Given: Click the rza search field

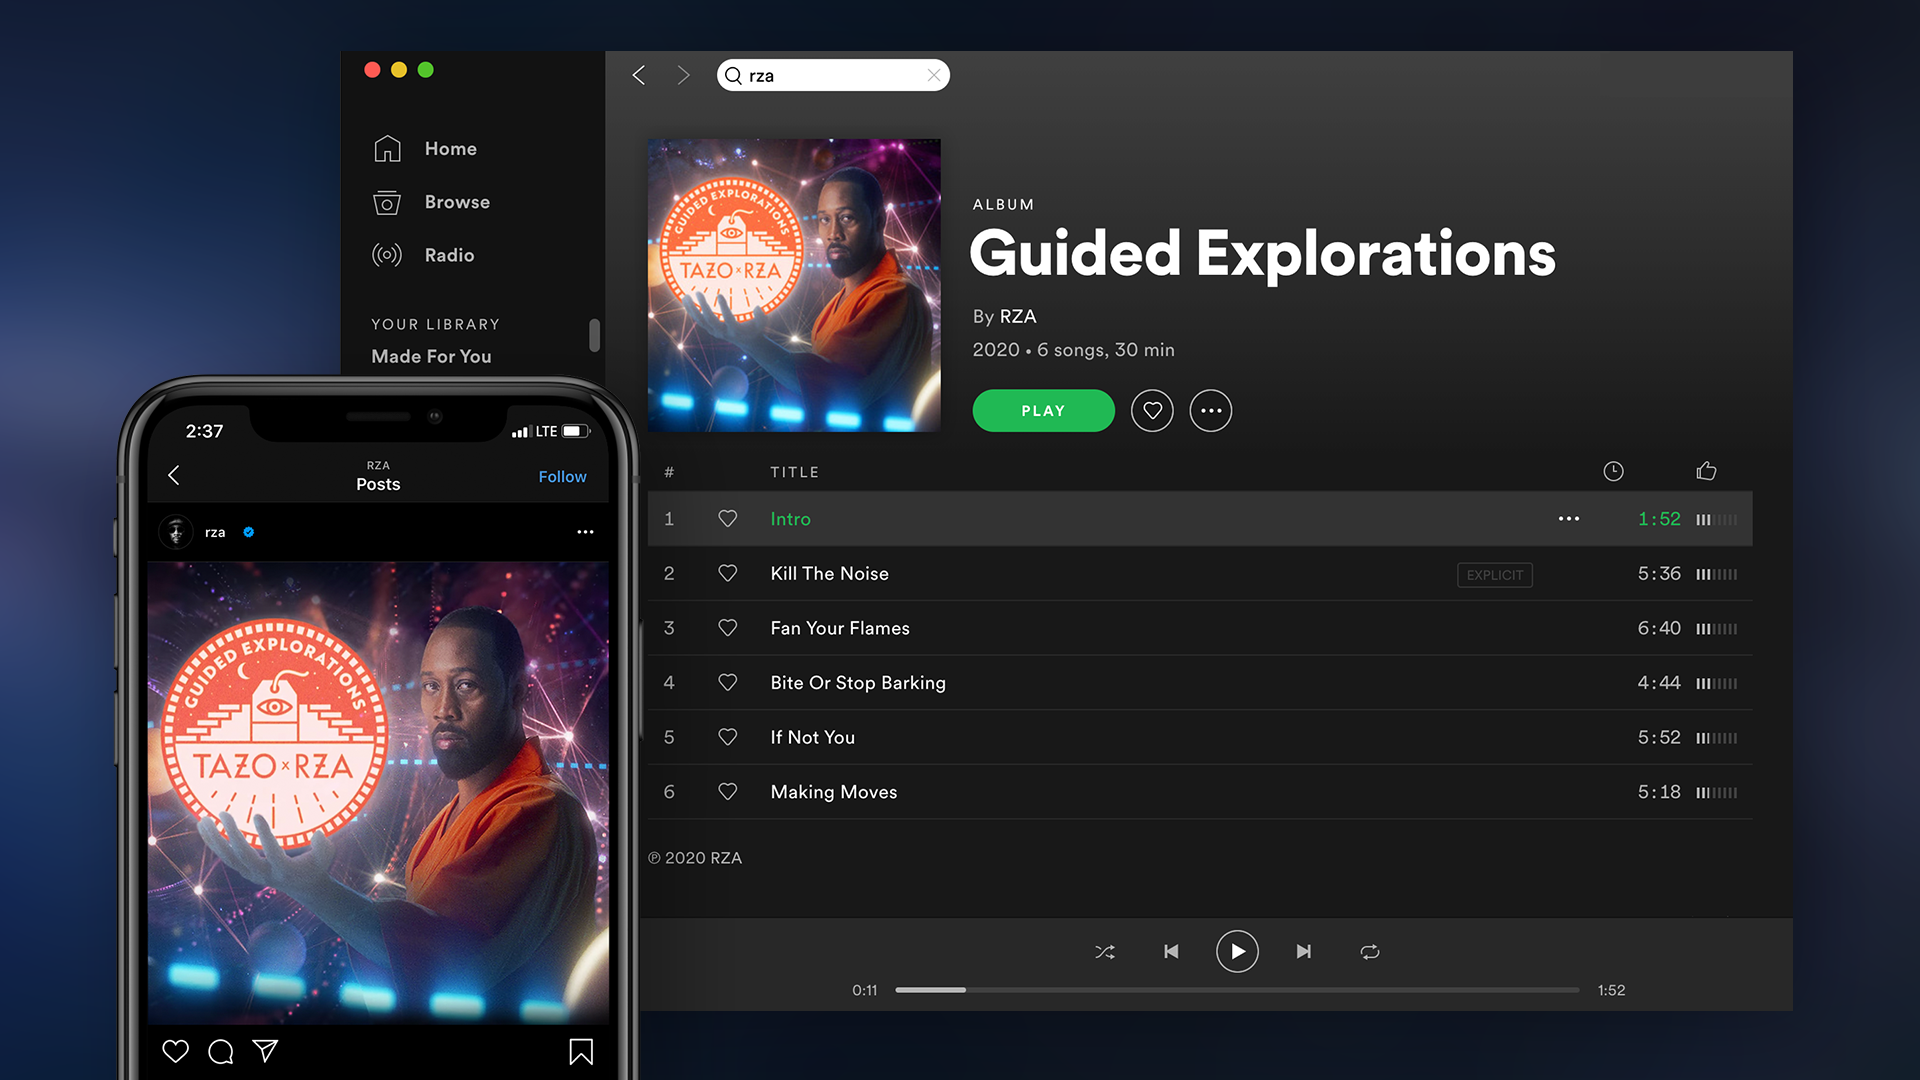Looking at the screenshot, I should (833, 75).
